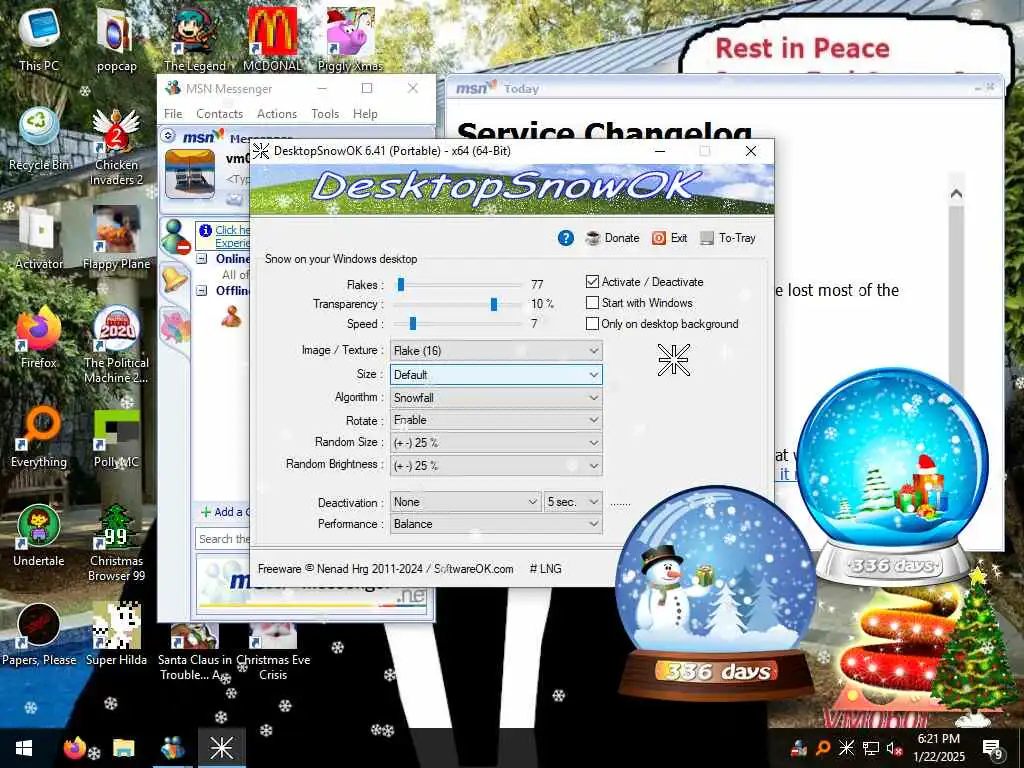Click Donate in DesktopSnowOK
This screenshot has width=1024, height=768.
click(x=612, y=238)
